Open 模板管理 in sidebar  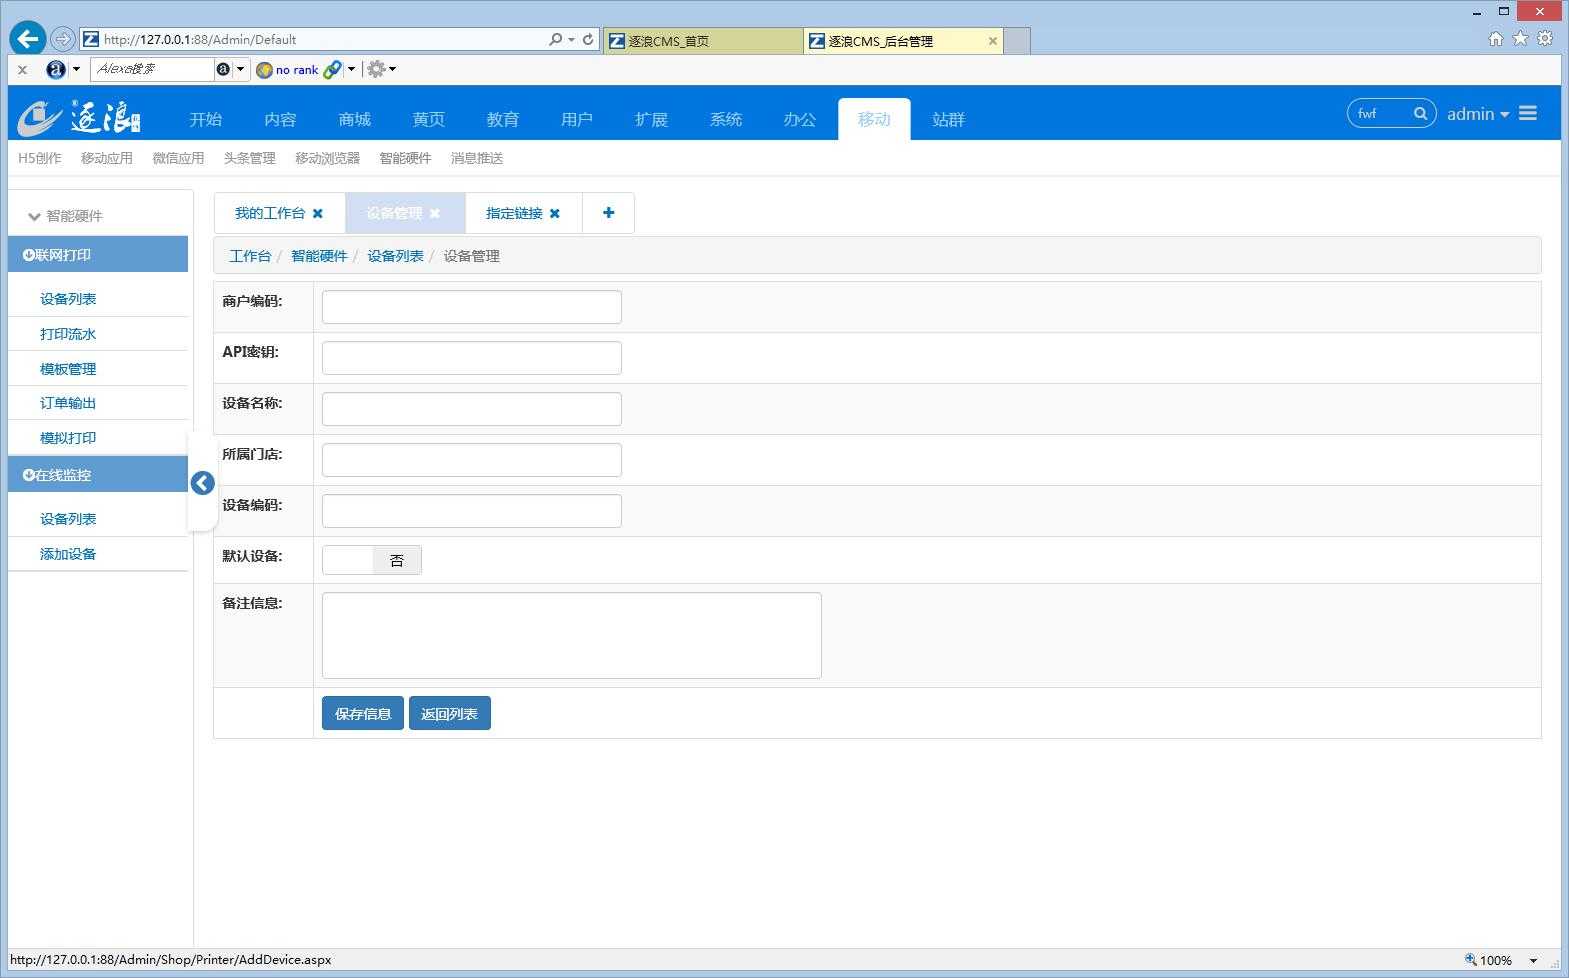(68, 369)
